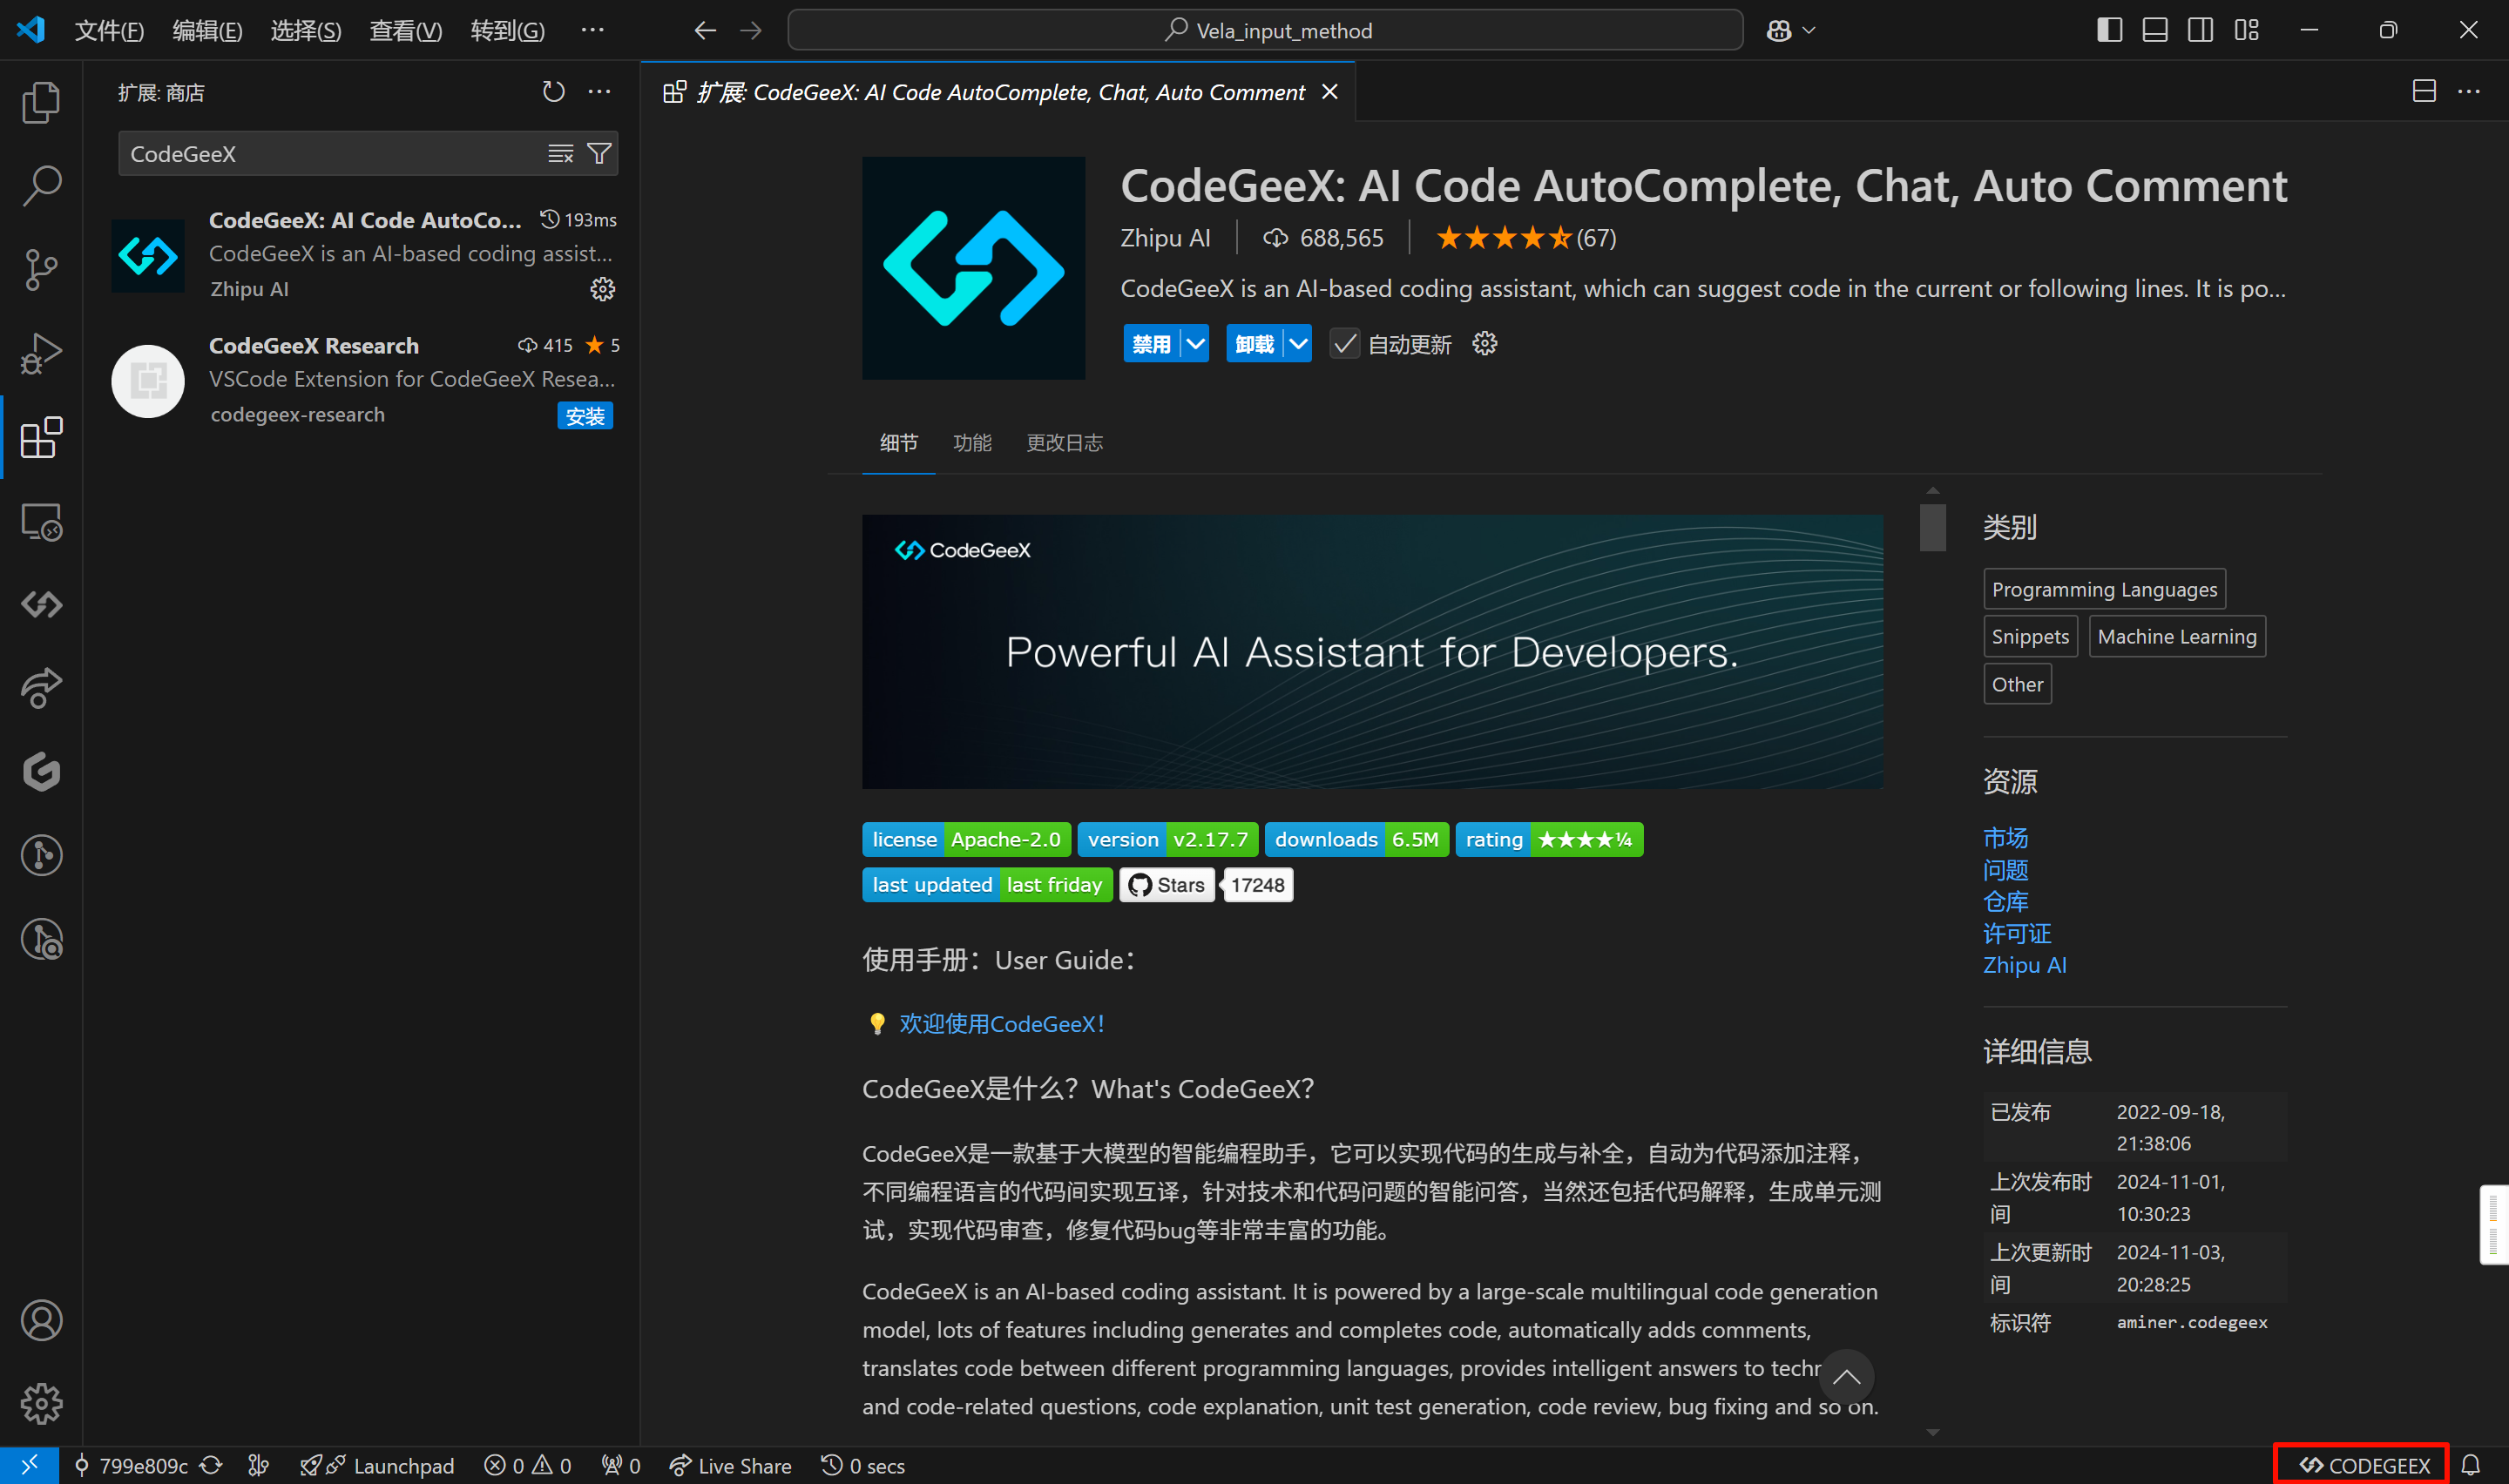
Task: Open views and more actions in extensions sidebar
Action: (599, 92)
